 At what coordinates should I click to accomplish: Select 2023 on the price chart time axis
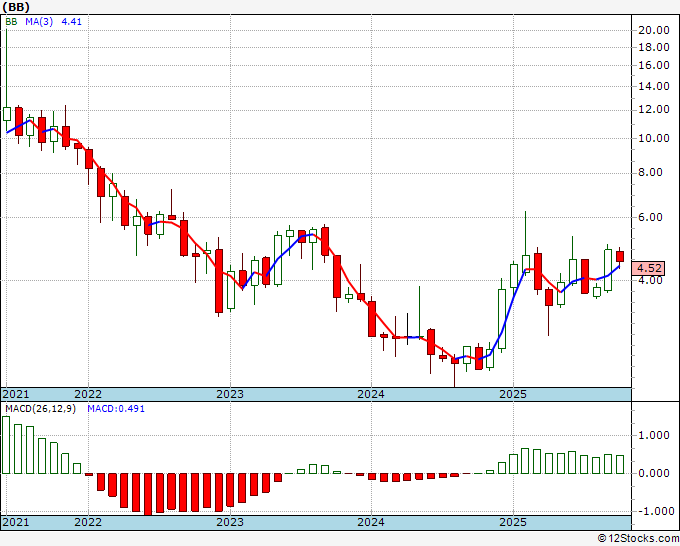tap(230, 394)
